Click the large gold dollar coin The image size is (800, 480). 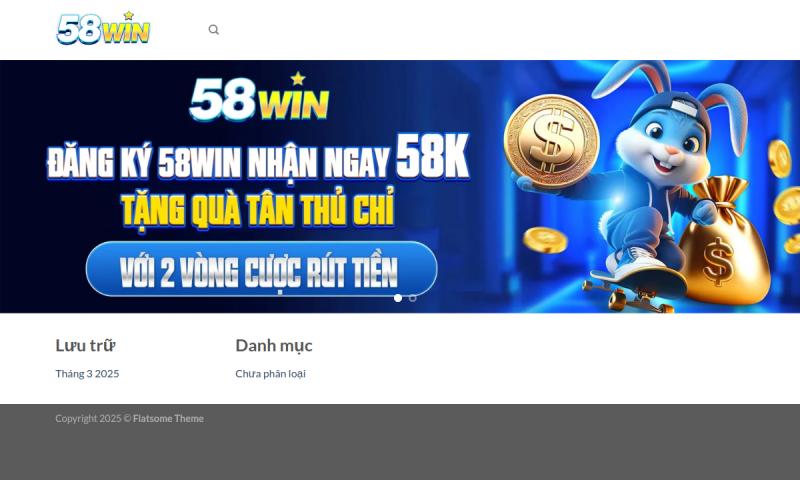(x=551, y=141)
